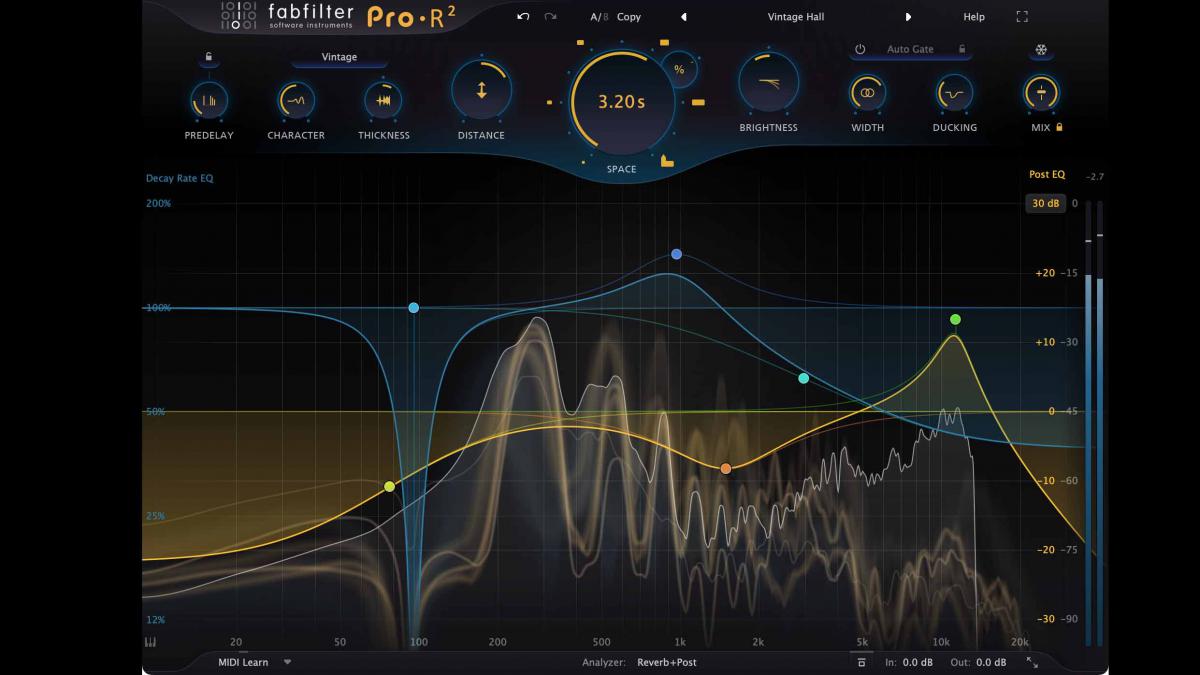The image size is (1200, 675).
Task: Select the teal decay EQ band dot
Action: (x=804, y=378)
